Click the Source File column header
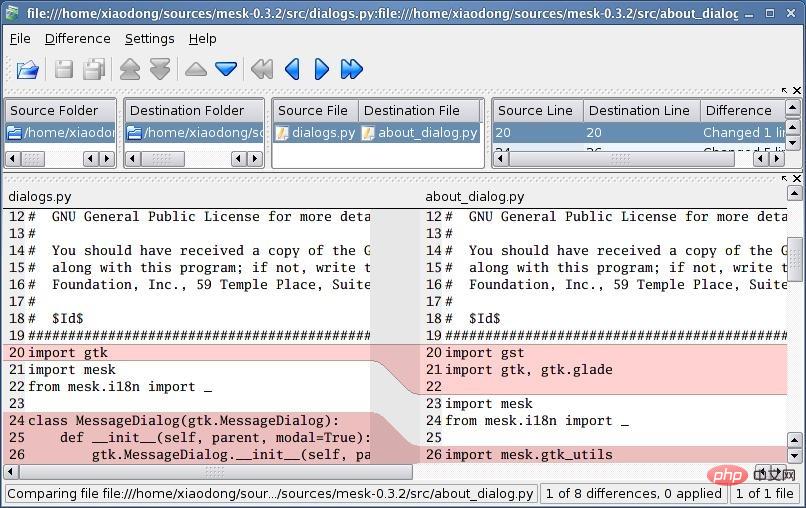Image resolution: width=806 pixels, height=508 pixels. pyautogui.click(x=316, y=111)
